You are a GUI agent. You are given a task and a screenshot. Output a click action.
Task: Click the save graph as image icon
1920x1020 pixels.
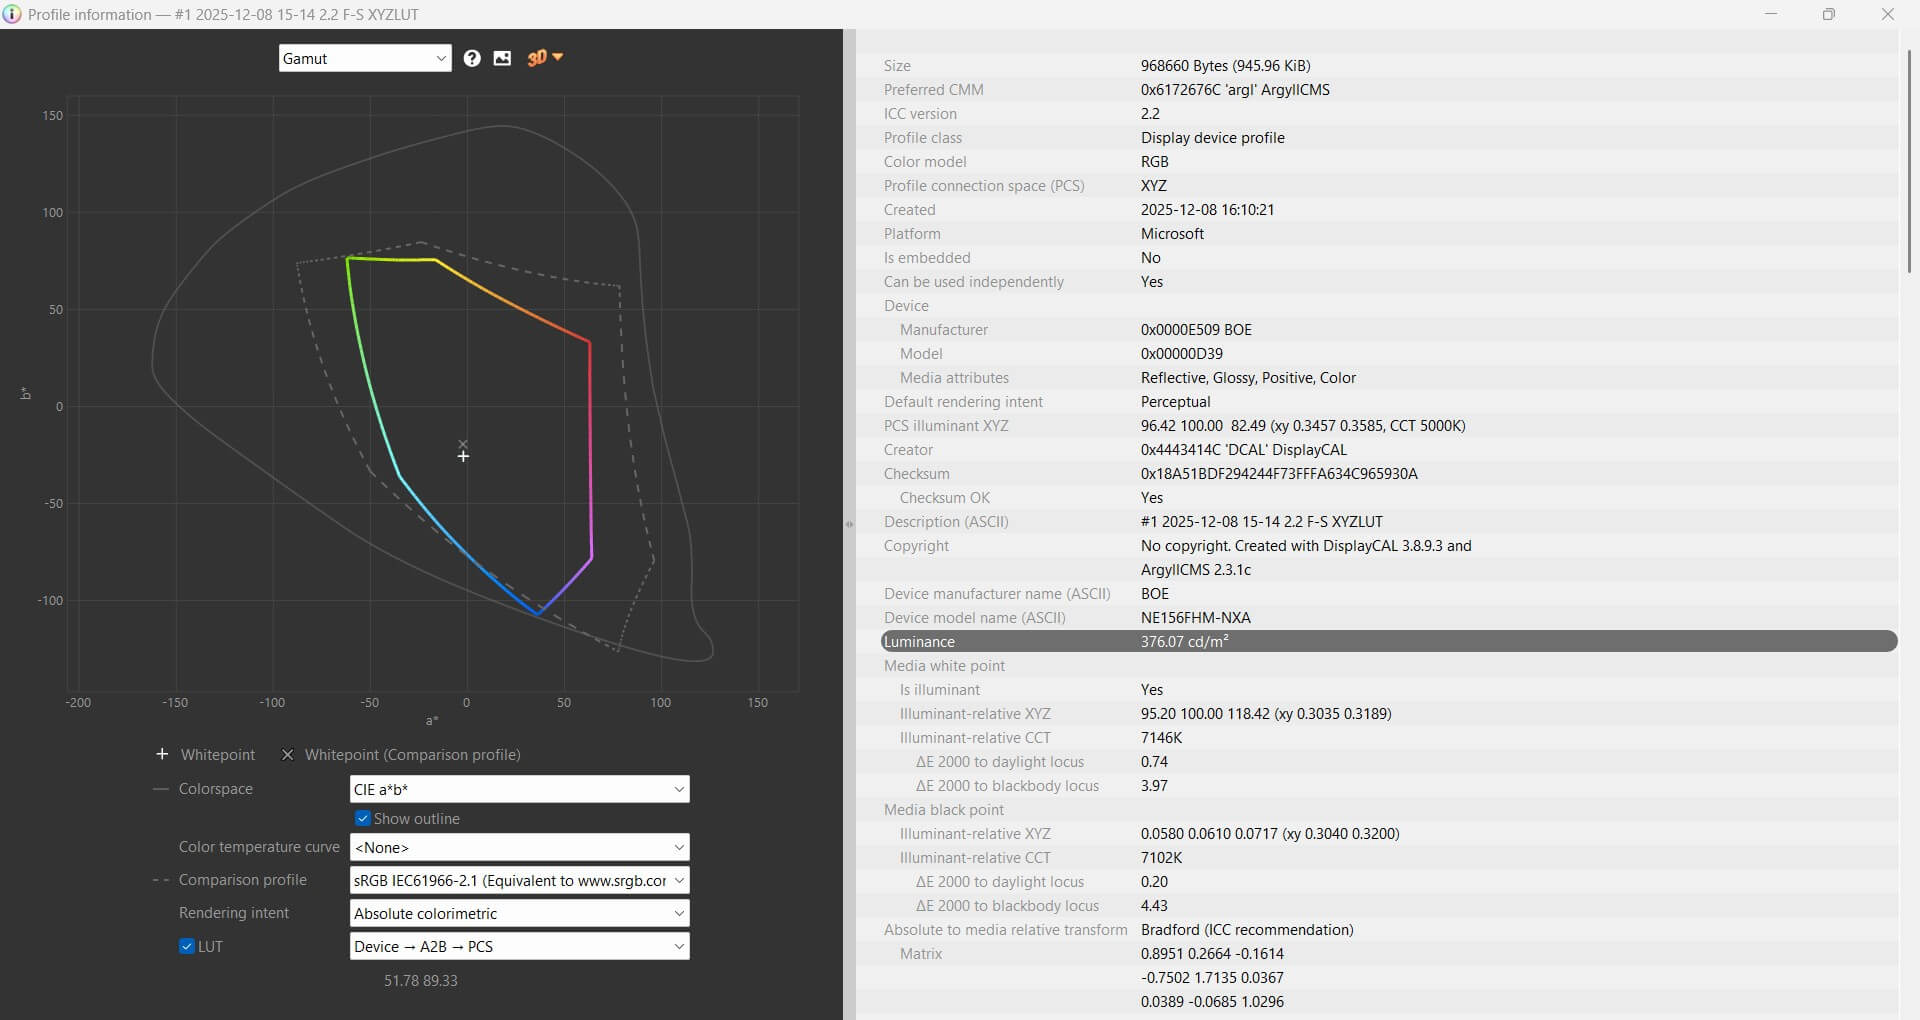[502, 59]
